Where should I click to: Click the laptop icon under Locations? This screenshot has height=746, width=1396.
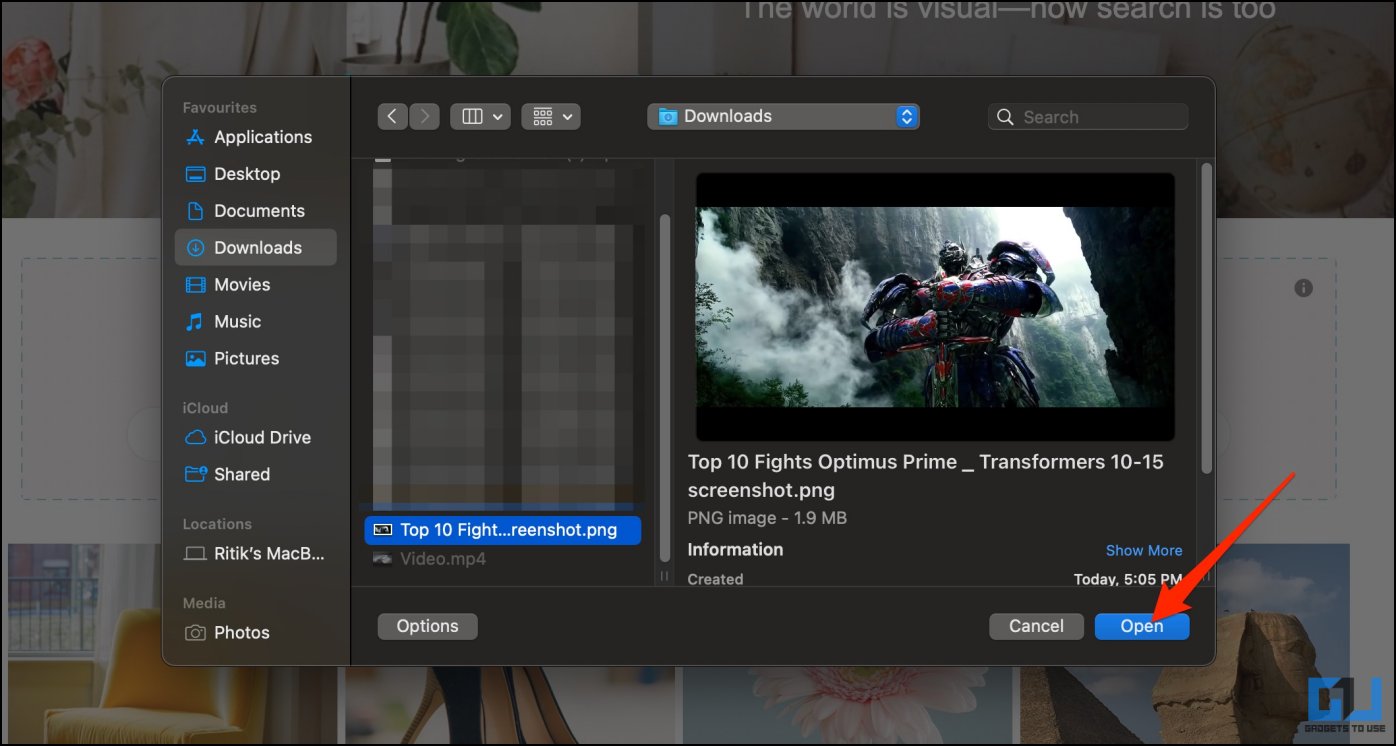click(196, 553)
